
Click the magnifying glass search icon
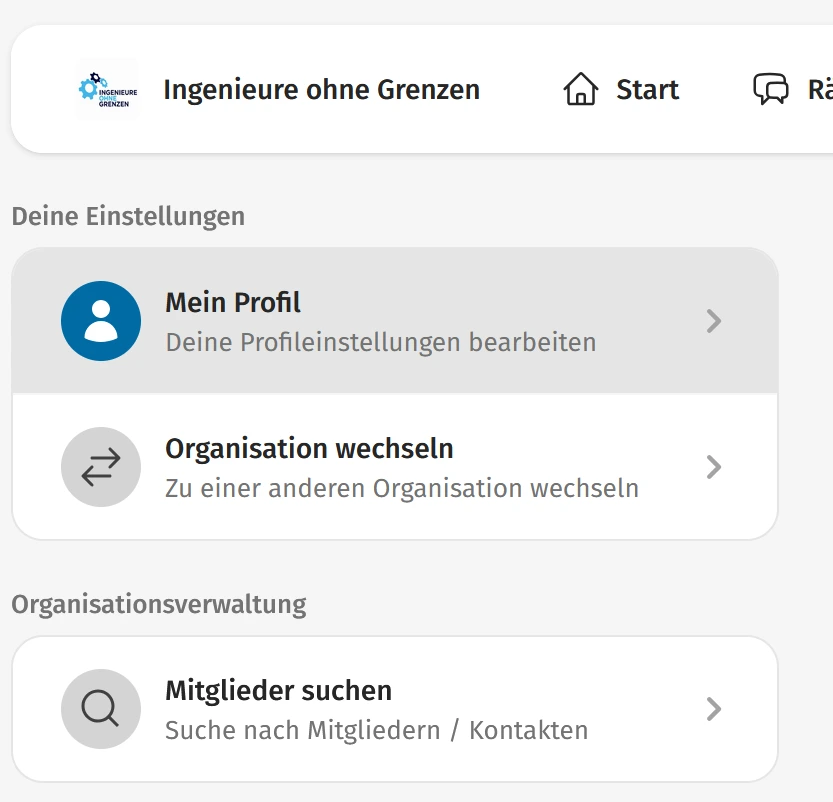(101, 709)
